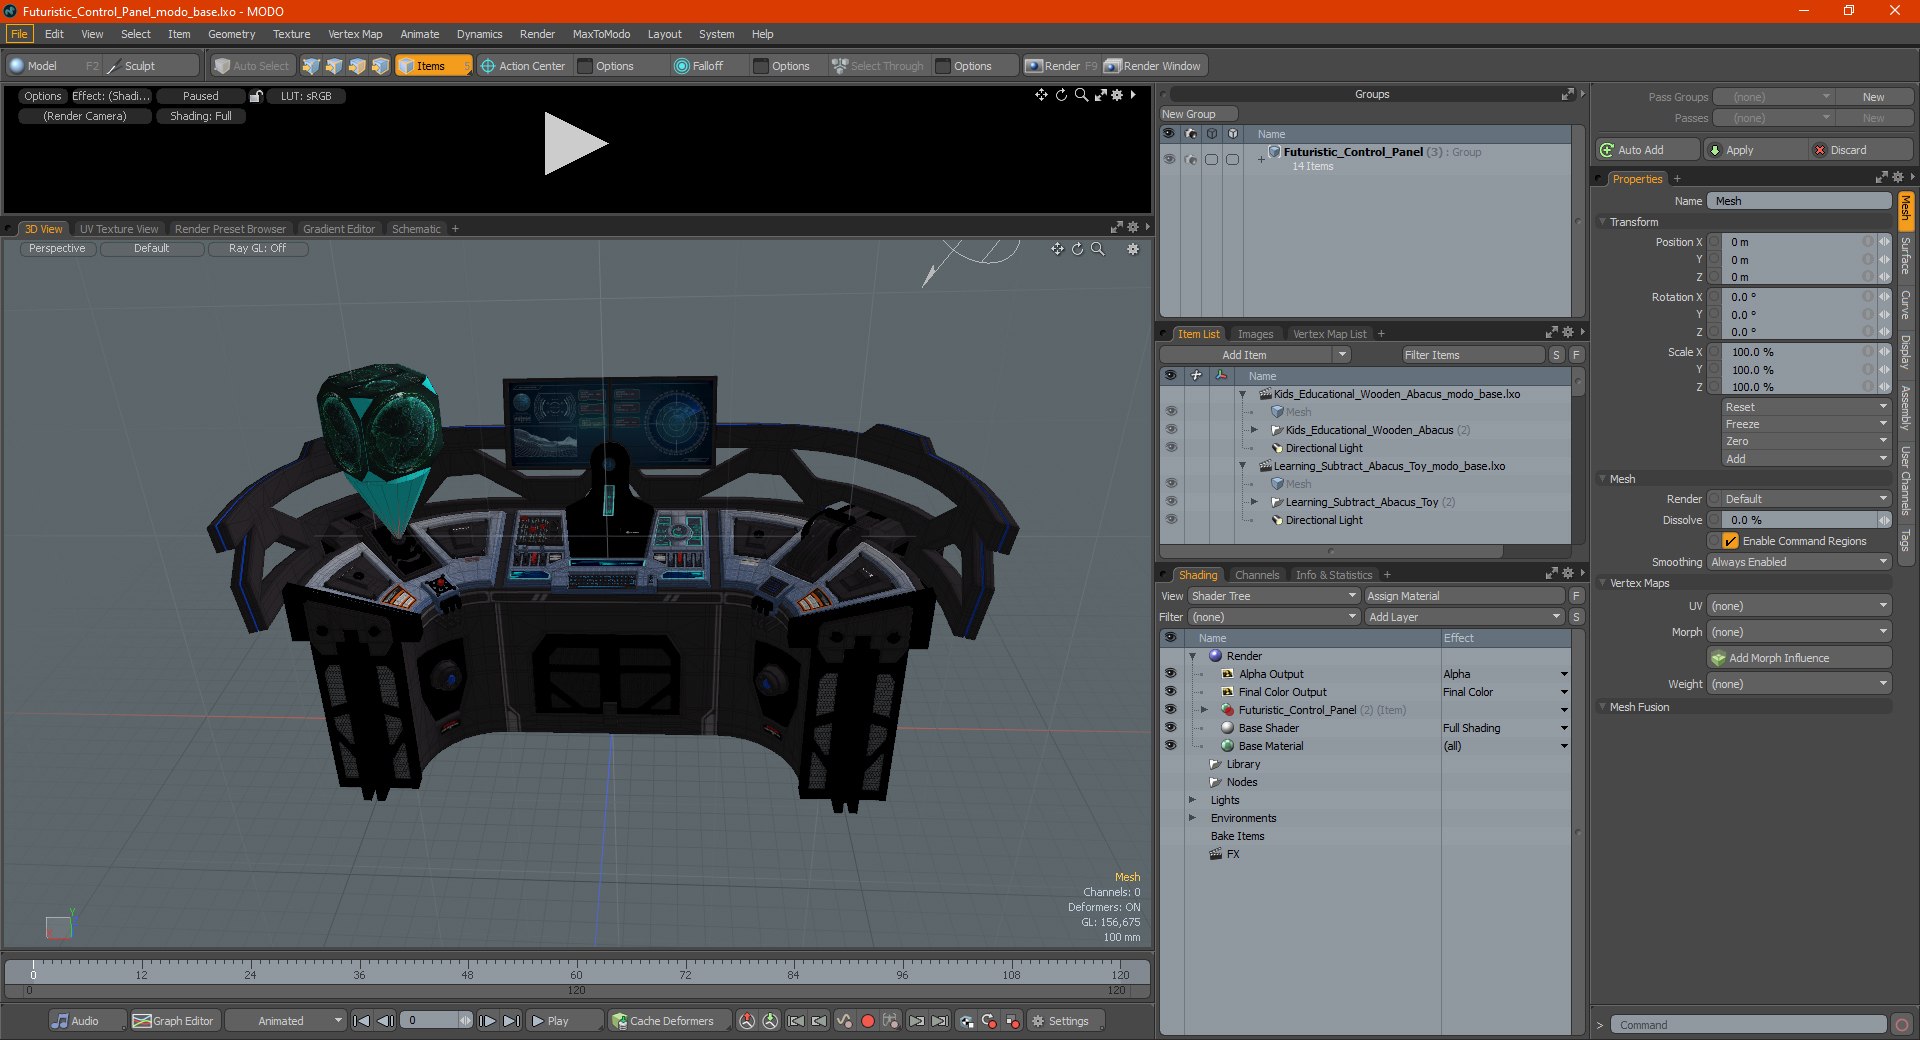This screenshot has height=1040, width=1920.
Task: Switch to Schematic tab
Action: coord(416,229)
